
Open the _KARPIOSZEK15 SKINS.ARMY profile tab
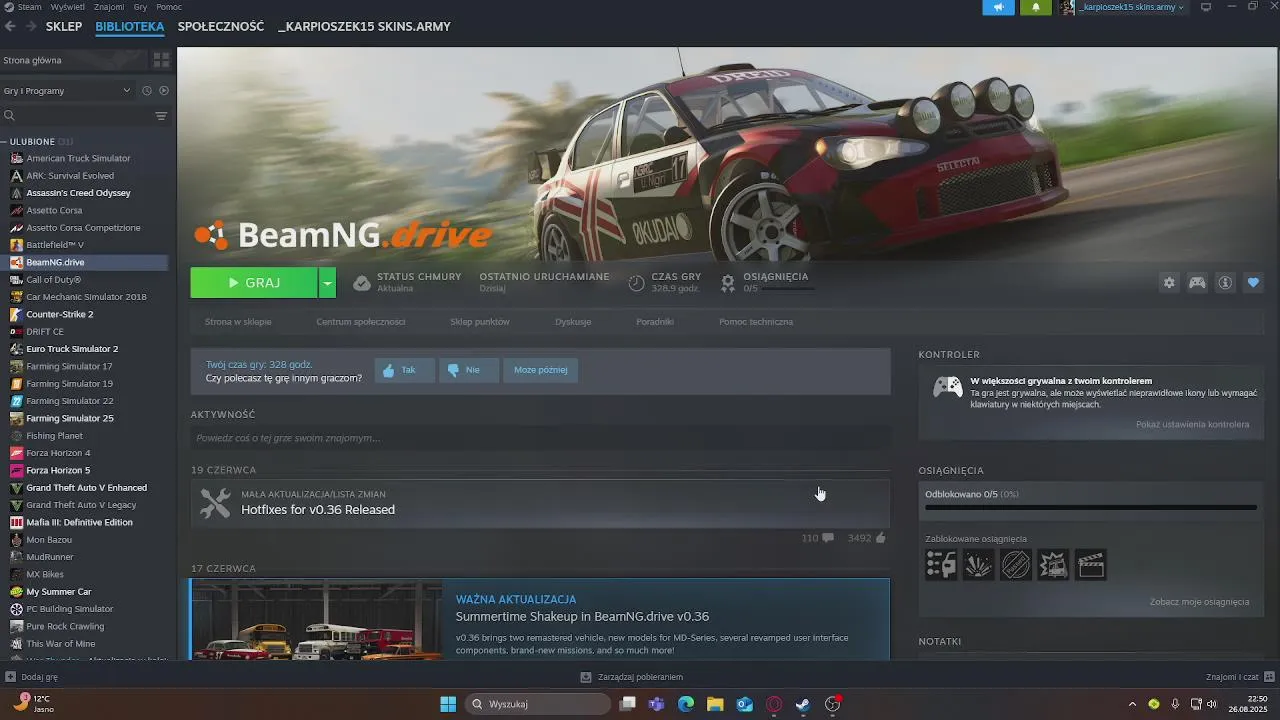pos(364,27)
